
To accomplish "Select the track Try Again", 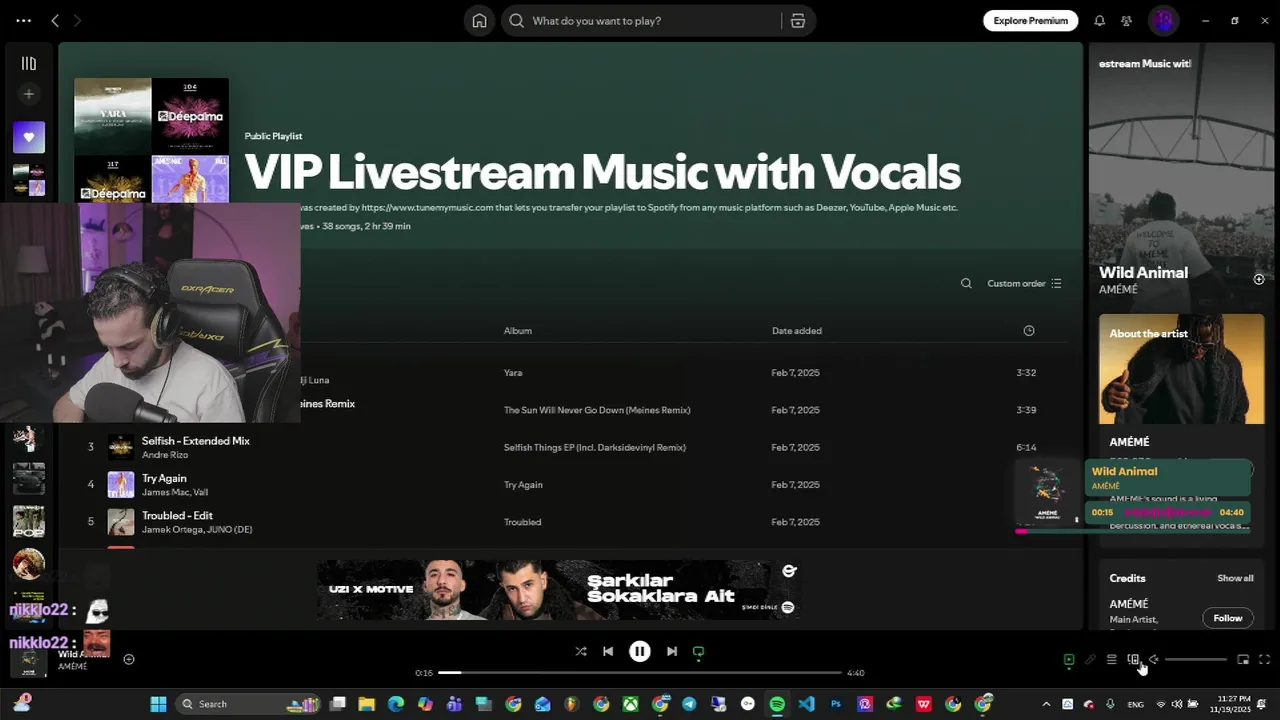I will click(x=164, y=478).
